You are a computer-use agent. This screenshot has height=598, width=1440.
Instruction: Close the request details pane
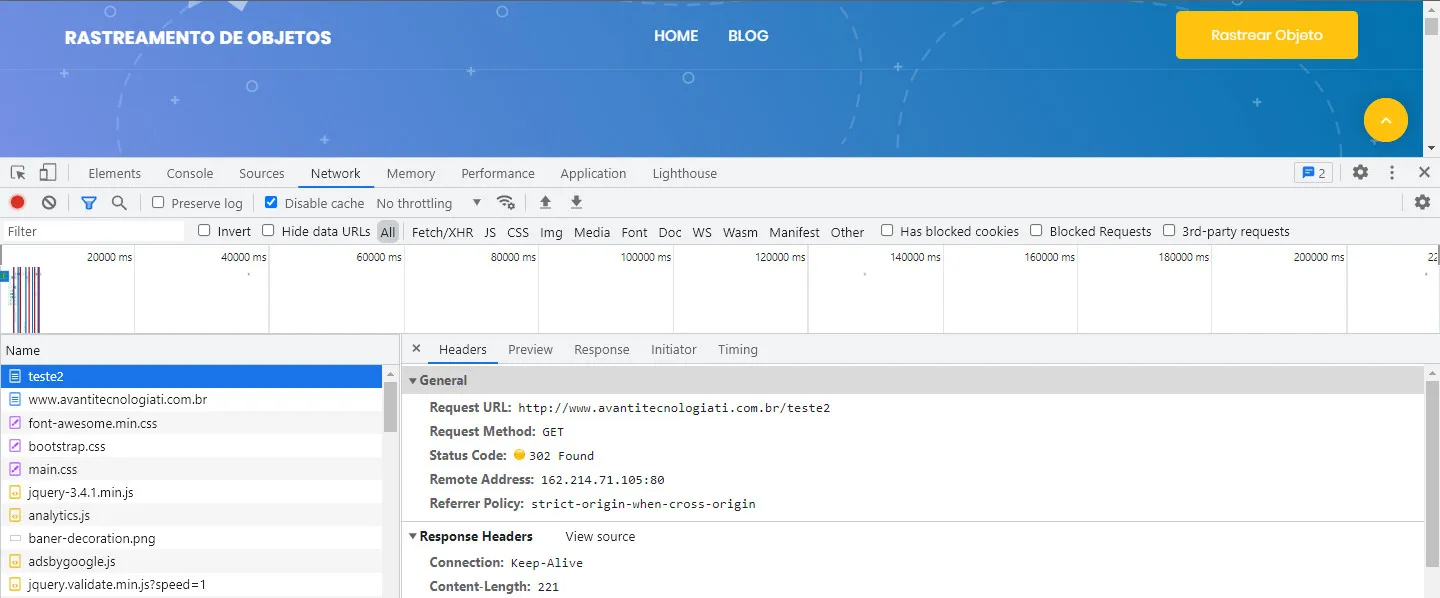click(416, 349)
